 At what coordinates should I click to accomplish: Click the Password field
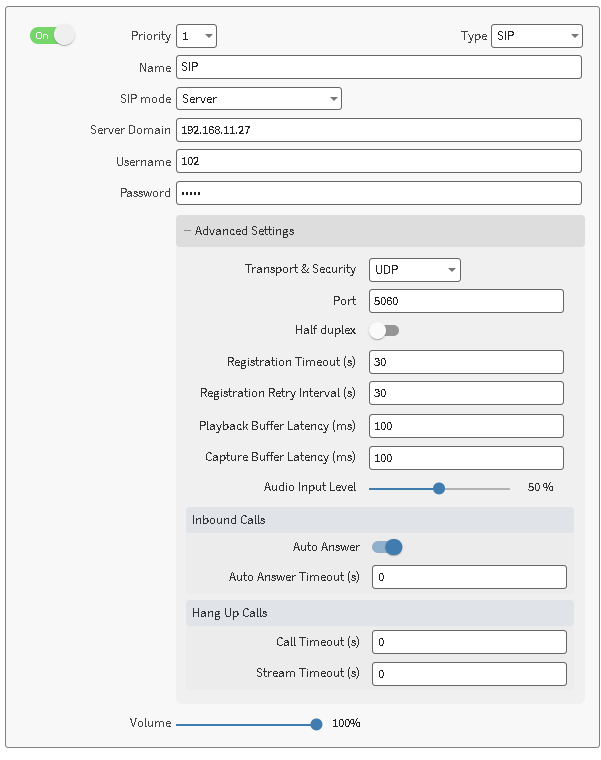tap(379, 193)
